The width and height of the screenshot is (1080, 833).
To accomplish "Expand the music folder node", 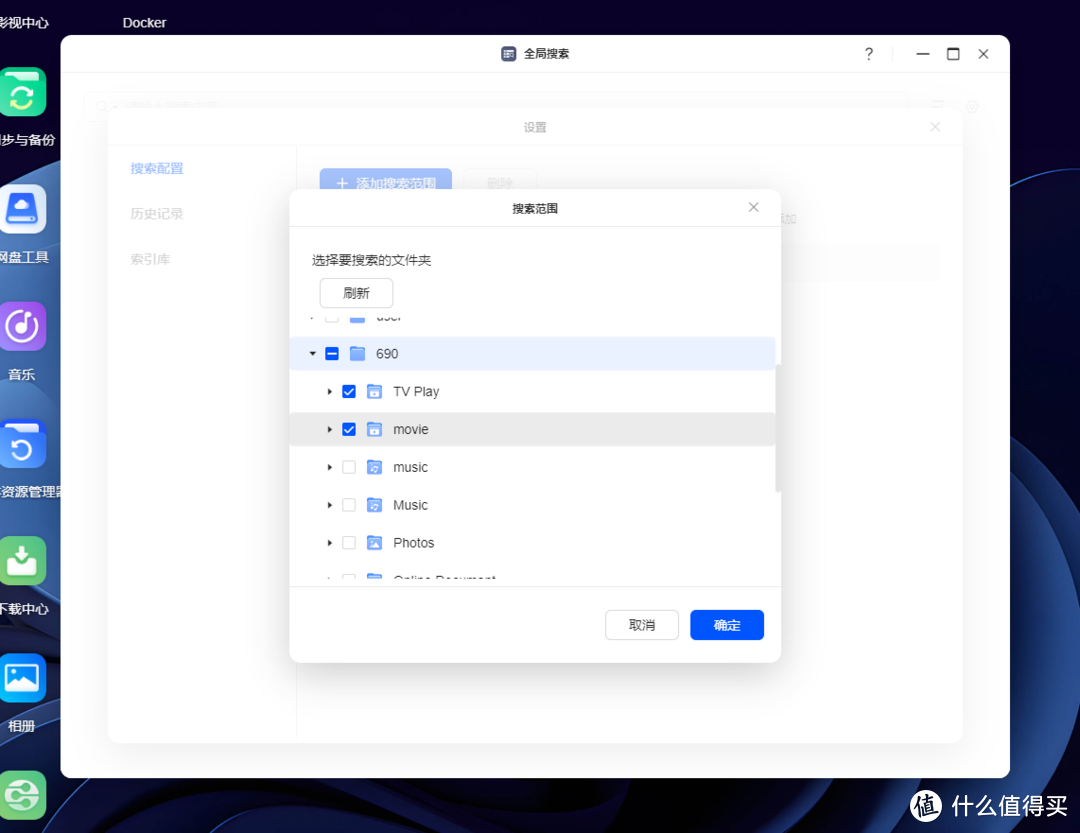I will (331, 467).
